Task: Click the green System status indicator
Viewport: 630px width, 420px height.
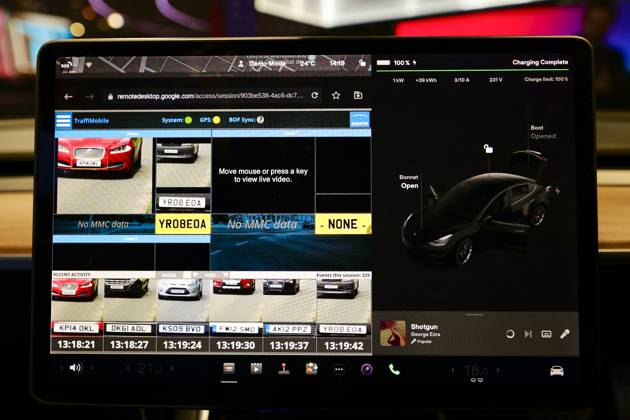Action: (x=188, y=120)
